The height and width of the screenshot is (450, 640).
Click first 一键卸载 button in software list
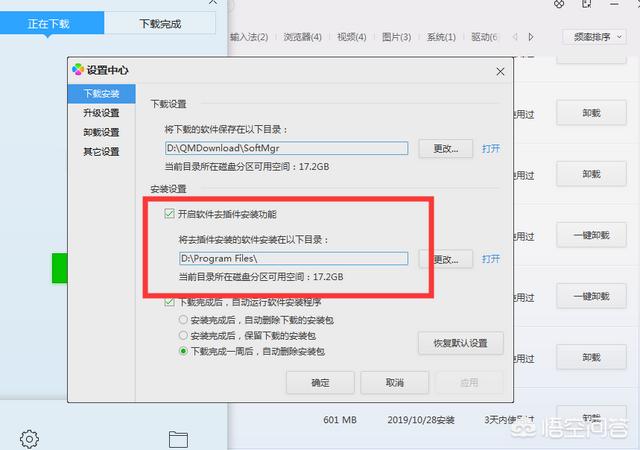click(x=591, y=235)
